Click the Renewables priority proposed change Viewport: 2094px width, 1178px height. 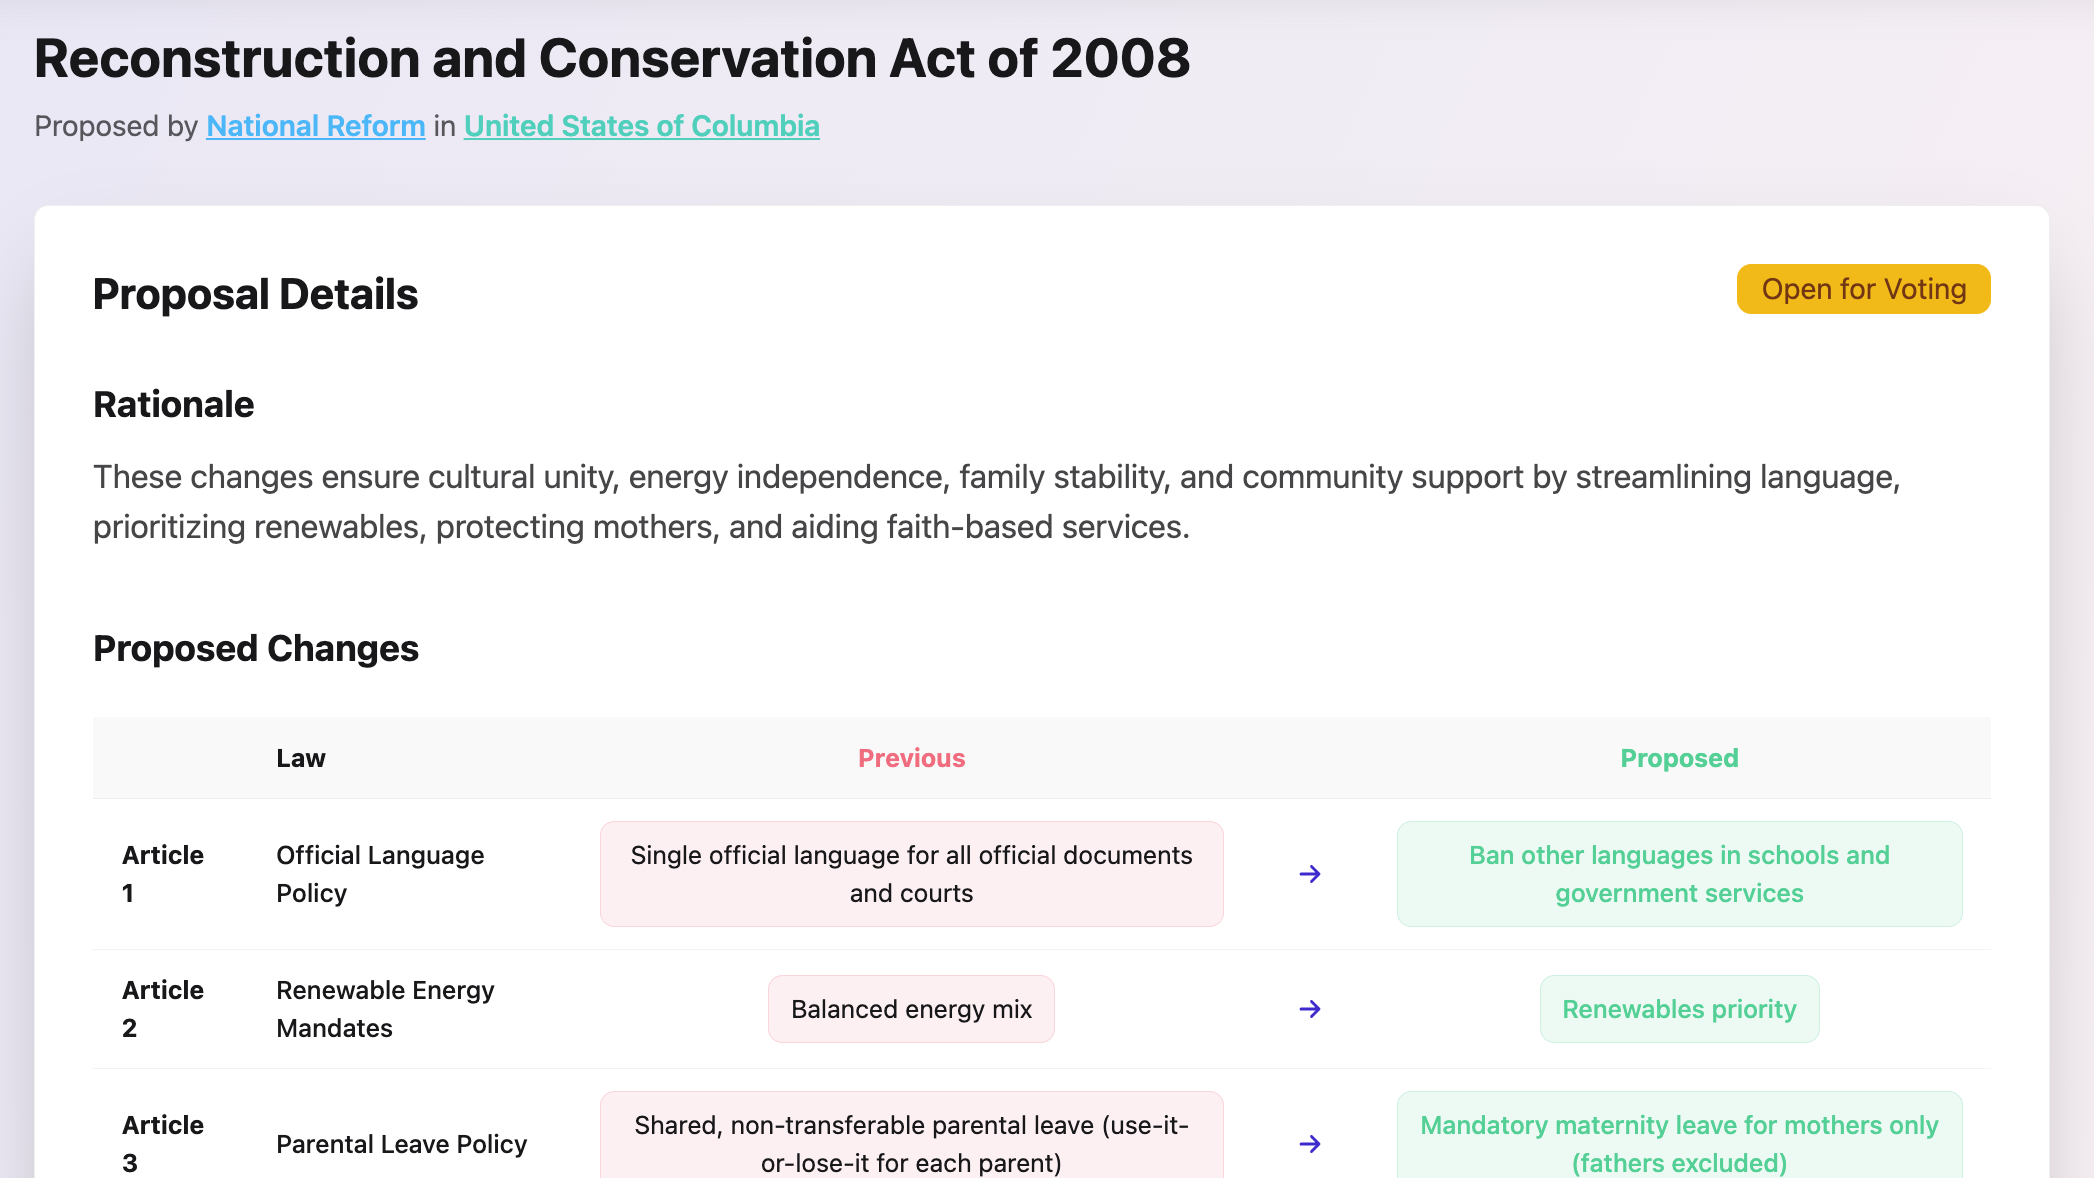[x=1678, y=1009]
